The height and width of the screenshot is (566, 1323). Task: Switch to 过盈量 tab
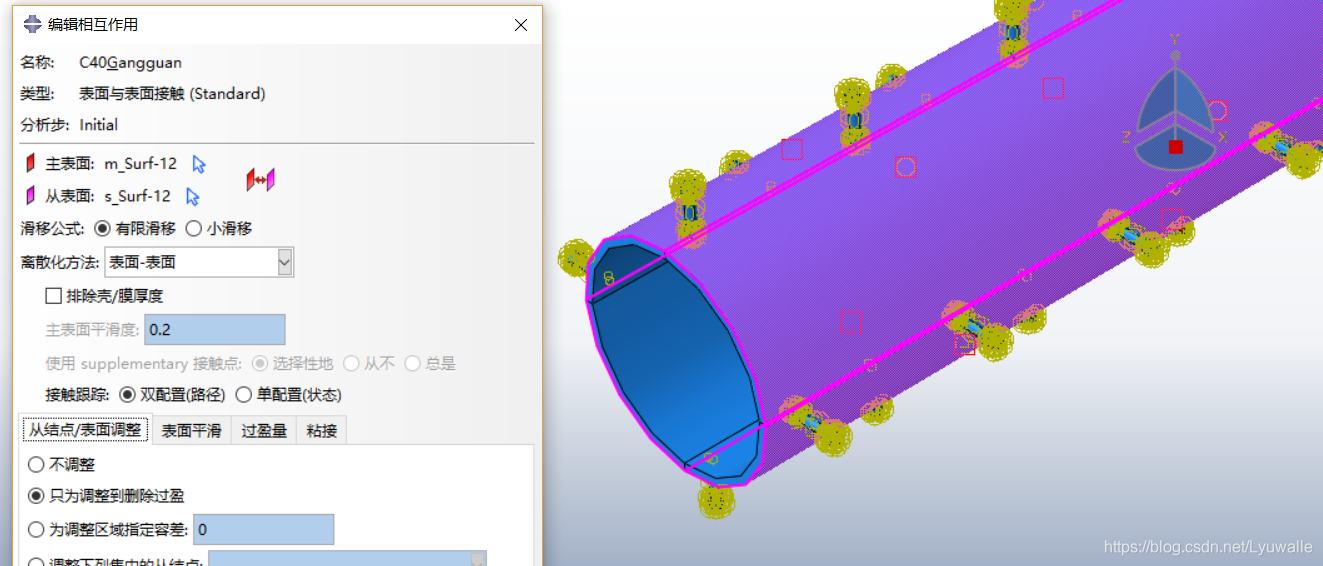pos(264,430)
